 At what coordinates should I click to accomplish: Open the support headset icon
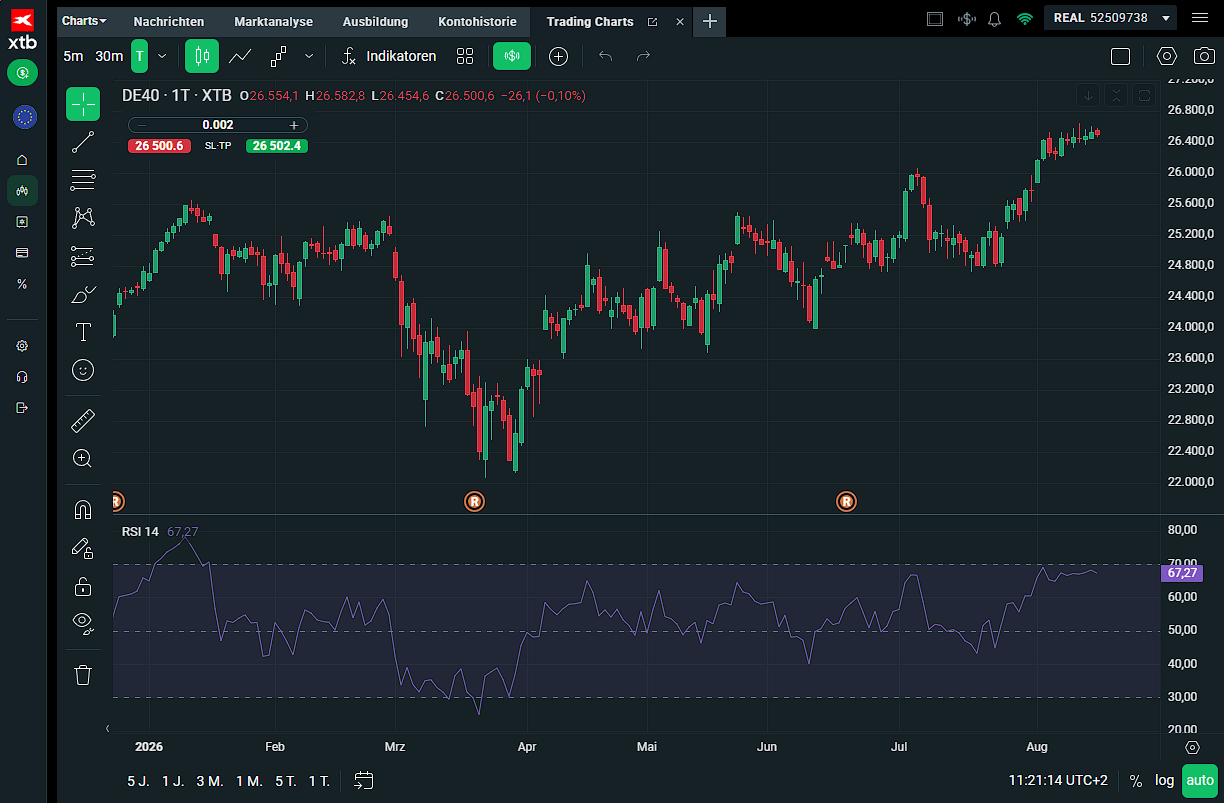tap(22, 377)
